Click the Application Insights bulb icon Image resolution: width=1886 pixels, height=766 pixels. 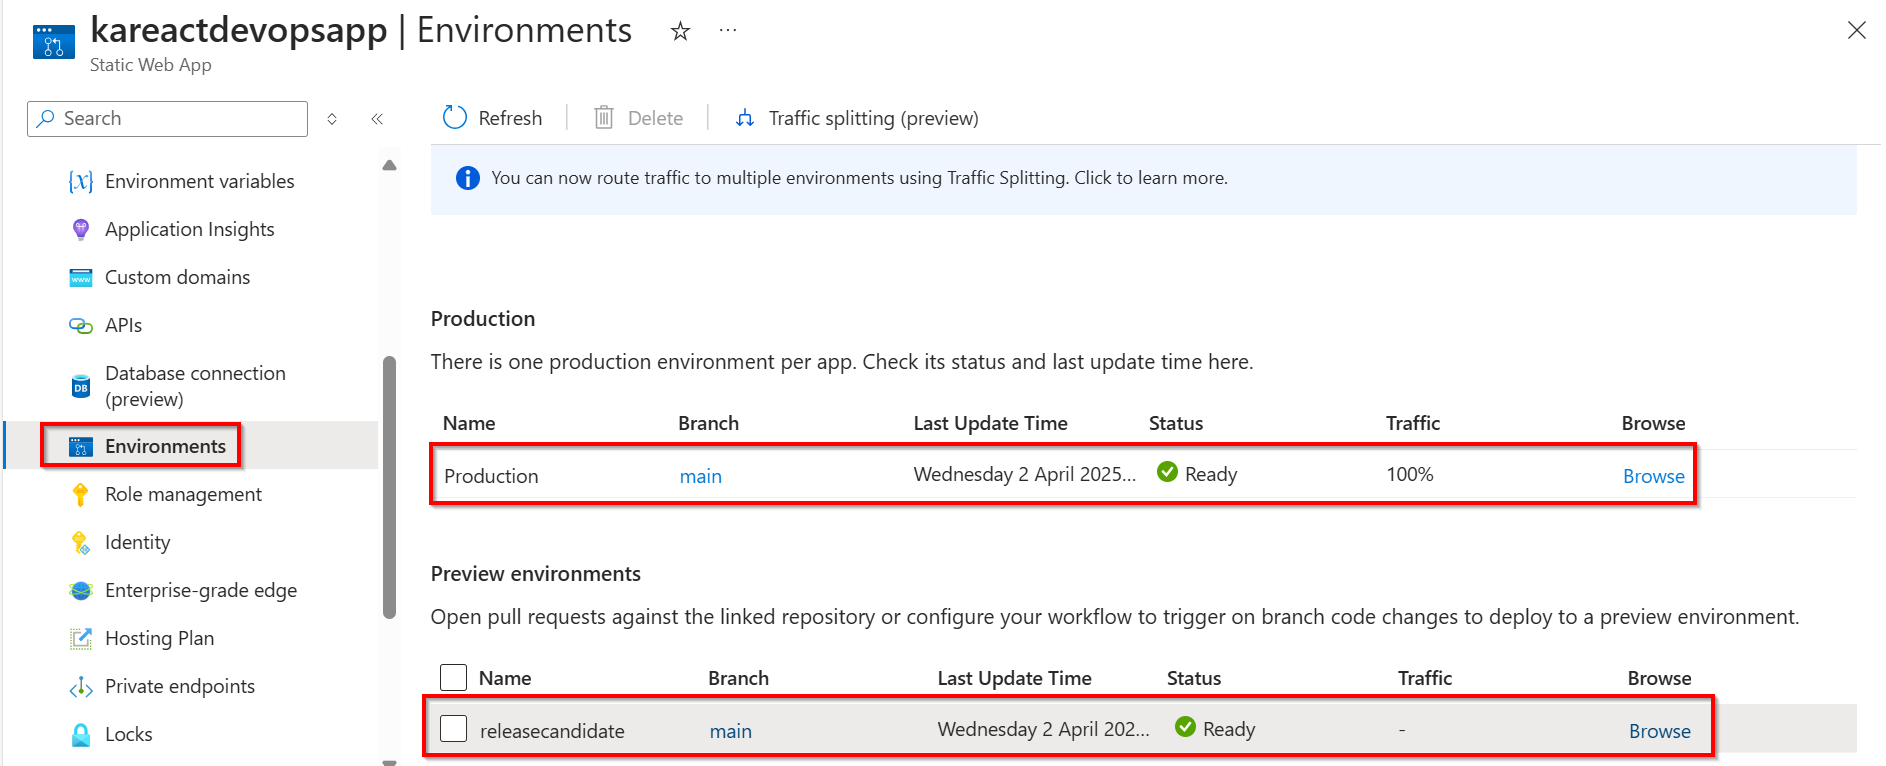pyautogui.click(x=81, y=229)
